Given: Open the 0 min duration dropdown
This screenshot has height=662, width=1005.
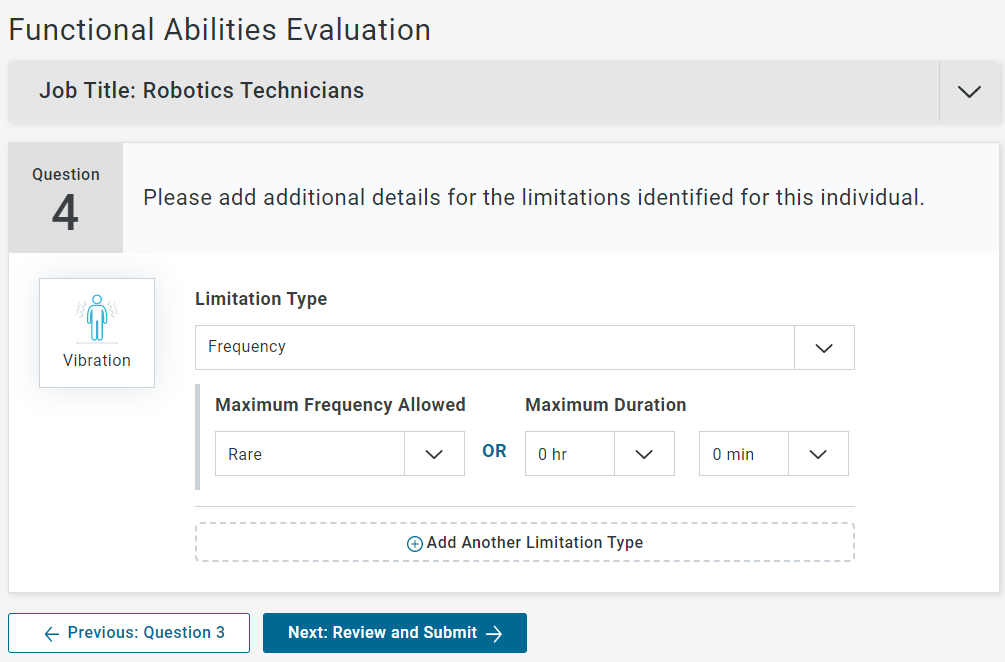Looking at the screenshot, I should [744, 454].
